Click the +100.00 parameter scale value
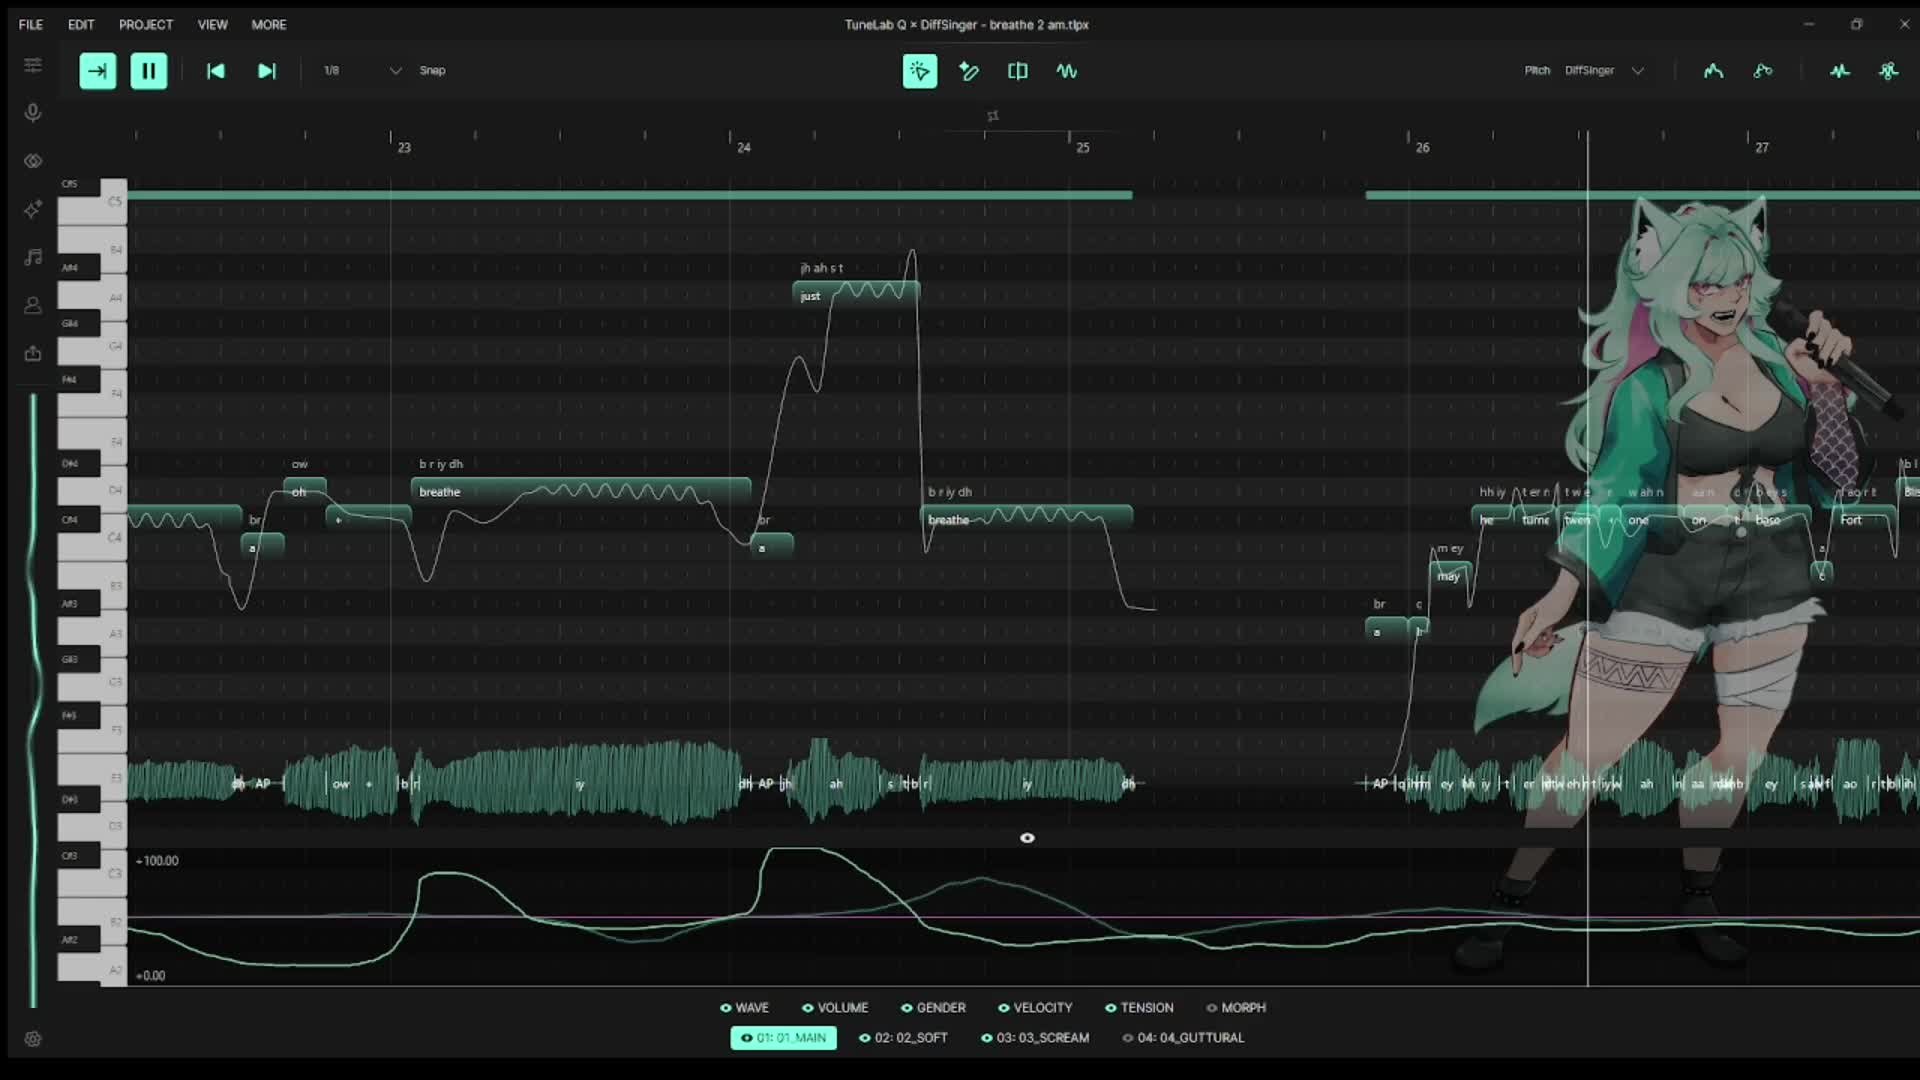The width and height of the screenshot is (1920, 1080). pos(157,861)
